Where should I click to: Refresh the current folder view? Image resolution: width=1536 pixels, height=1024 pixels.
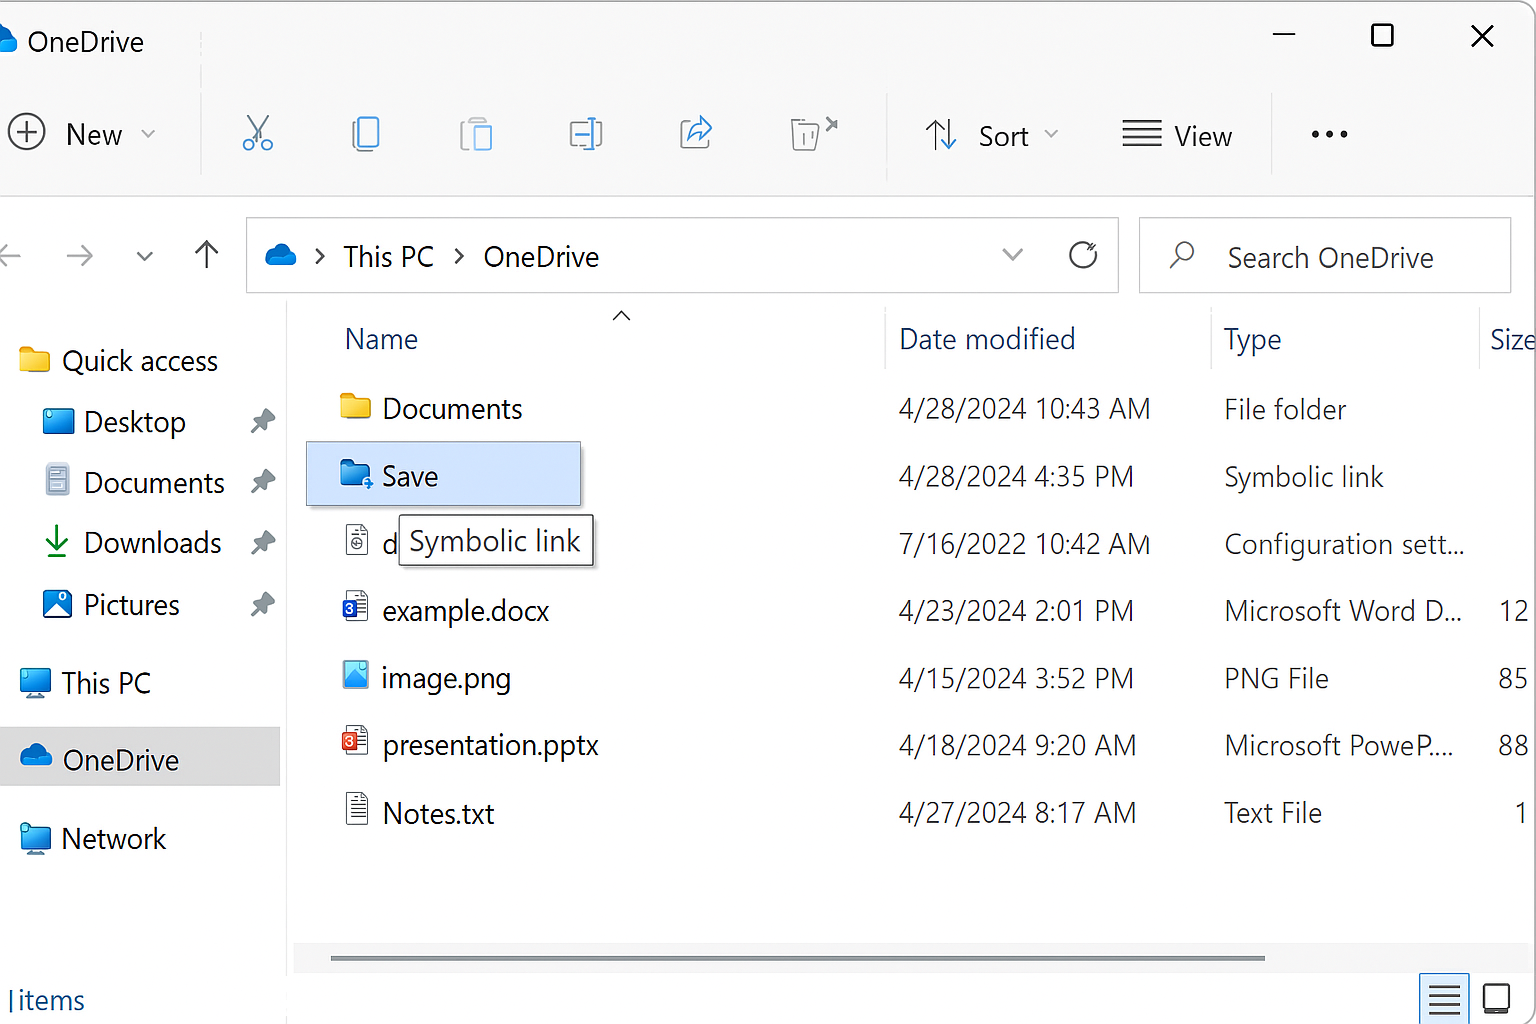(1083, 255)
